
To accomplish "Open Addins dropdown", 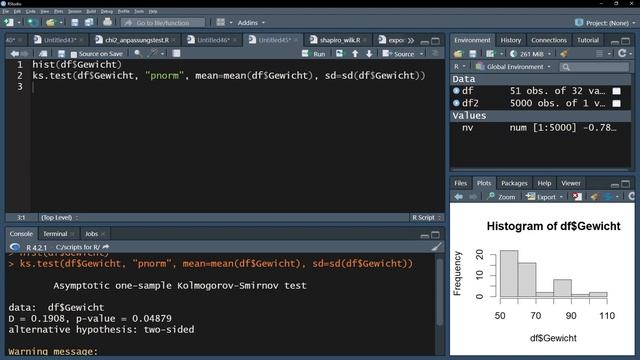I will pyautogui.click(x=251, y=23).
